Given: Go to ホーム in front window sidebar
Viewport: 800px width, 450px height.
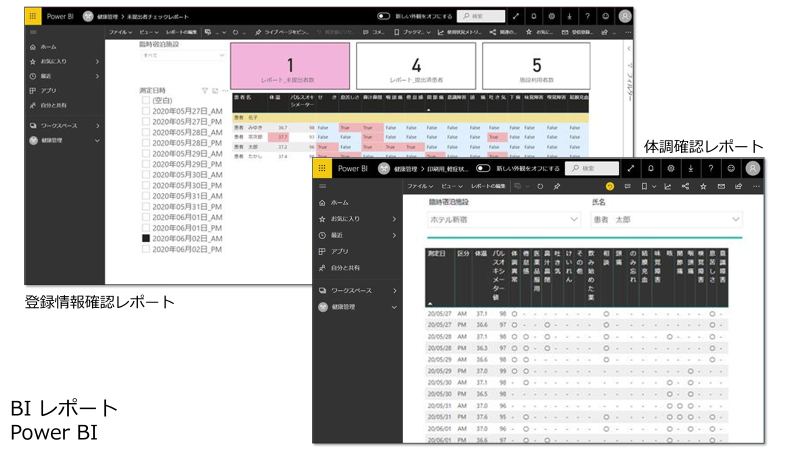Looking at the screenshot, I should 339,203.
